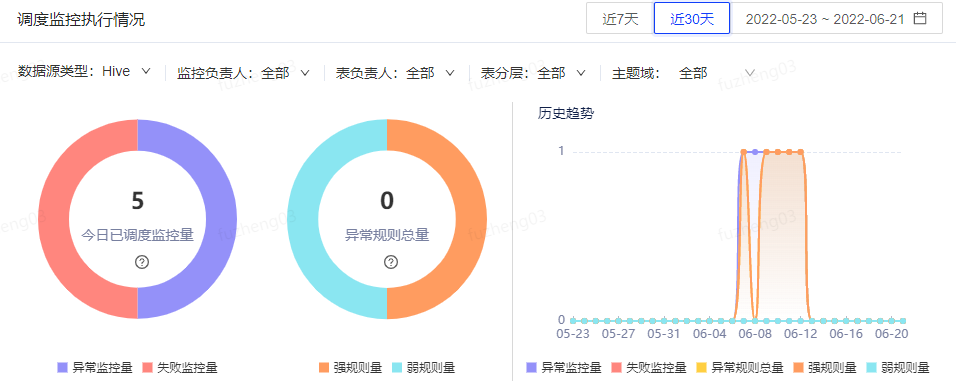The height and width of the screenshot is (385, 956).
Task: Click help icon under 今日已调度监控量
Action: [x=142, y=262]
